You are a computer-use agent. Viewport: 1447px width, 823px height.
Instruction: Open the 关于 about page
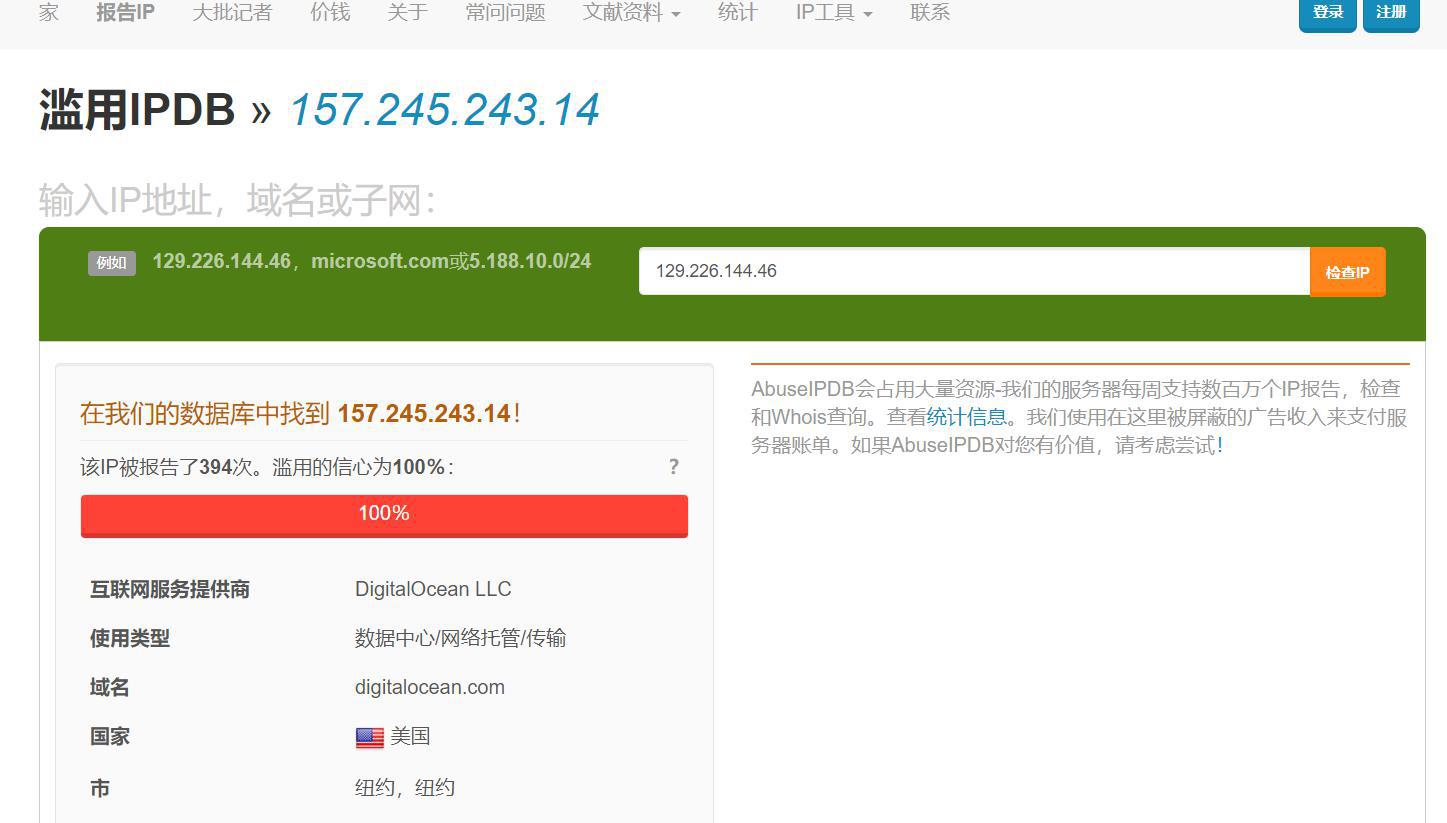point(407,13)
